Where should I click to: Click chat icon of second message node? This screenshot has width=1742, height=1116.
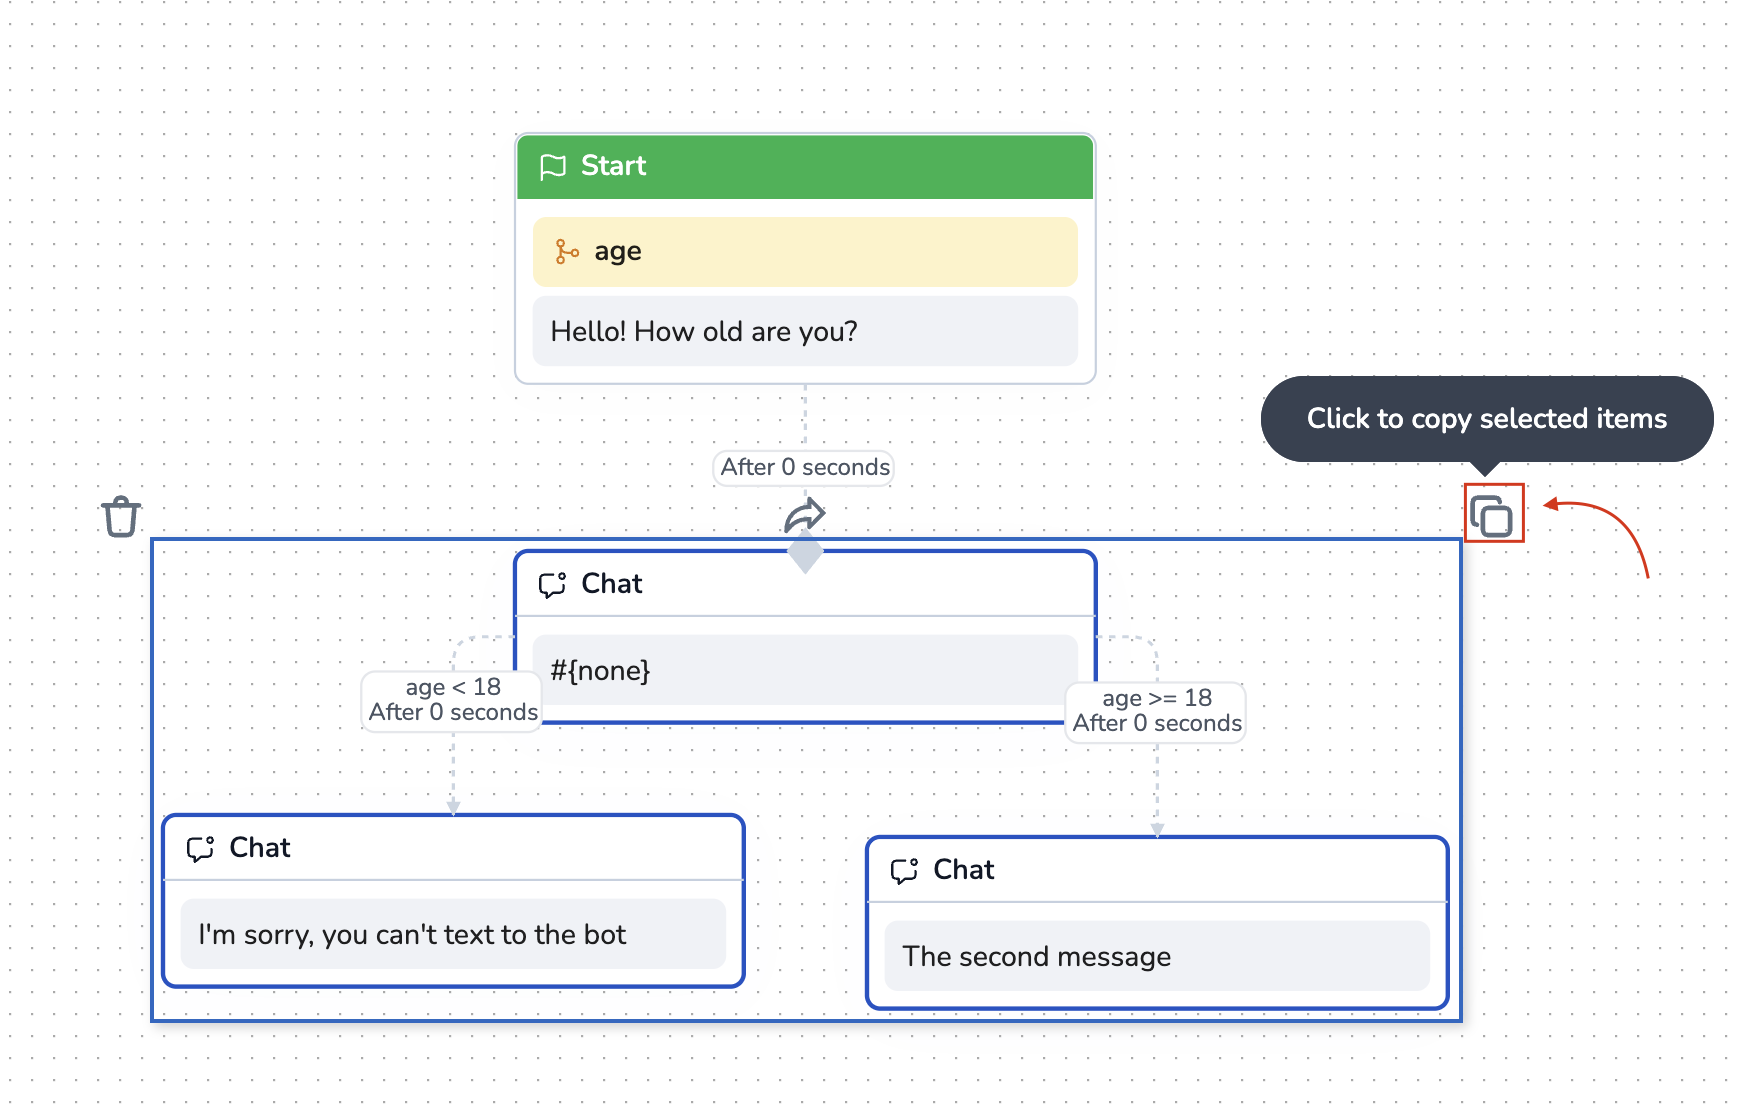pyautogui.click(x=904, y=871)
